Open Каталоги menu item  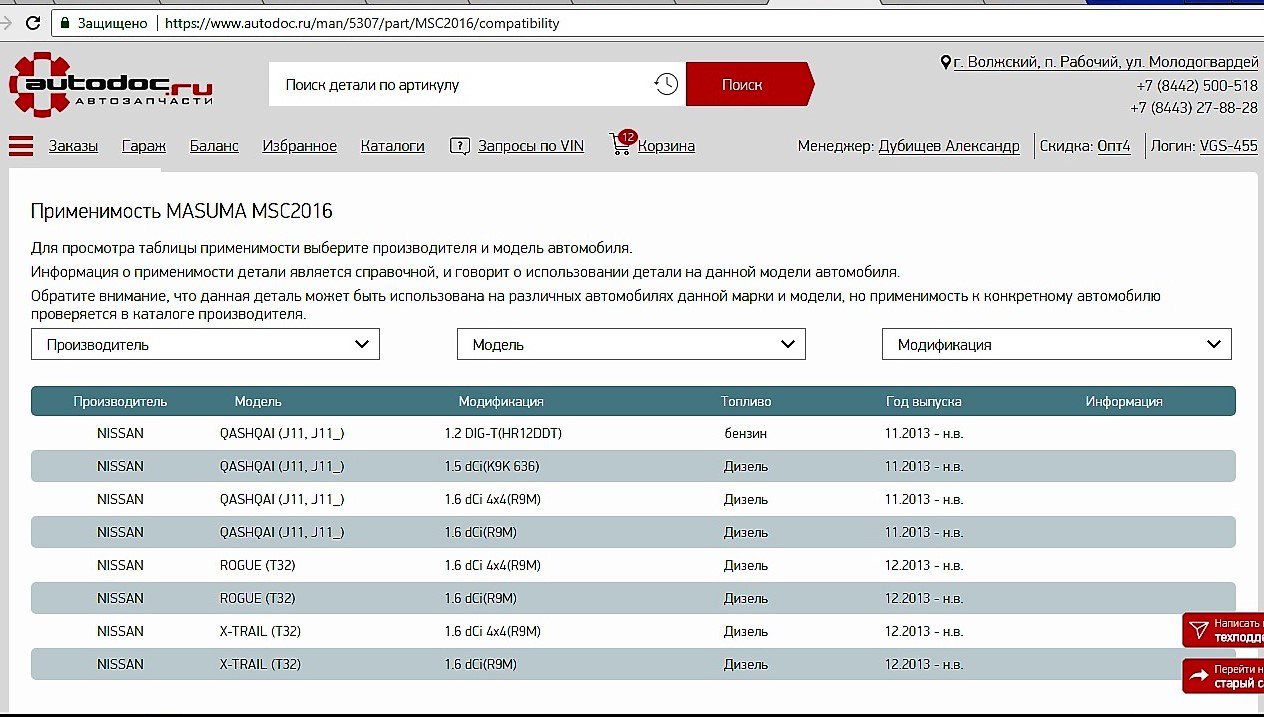coord(393,146)
